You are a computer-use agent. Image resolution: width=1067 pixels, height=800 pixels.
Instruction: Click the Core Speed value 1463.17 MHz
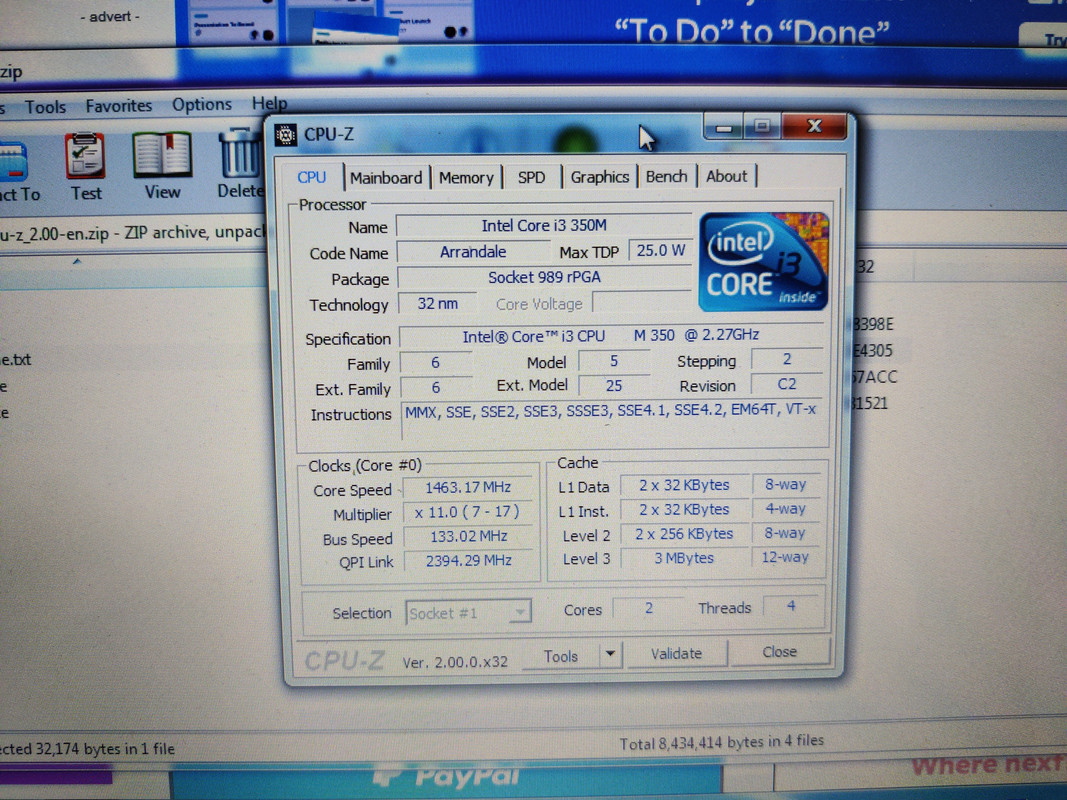coord(468,488)
